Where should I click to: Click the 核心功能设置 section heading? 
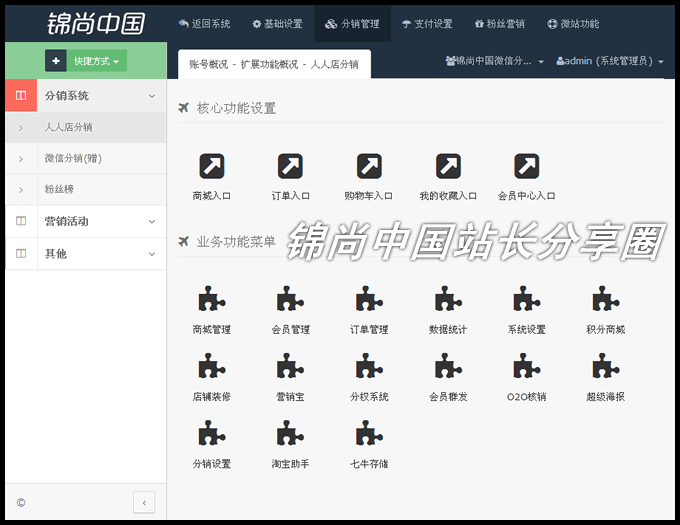click(x=236, y=108)
